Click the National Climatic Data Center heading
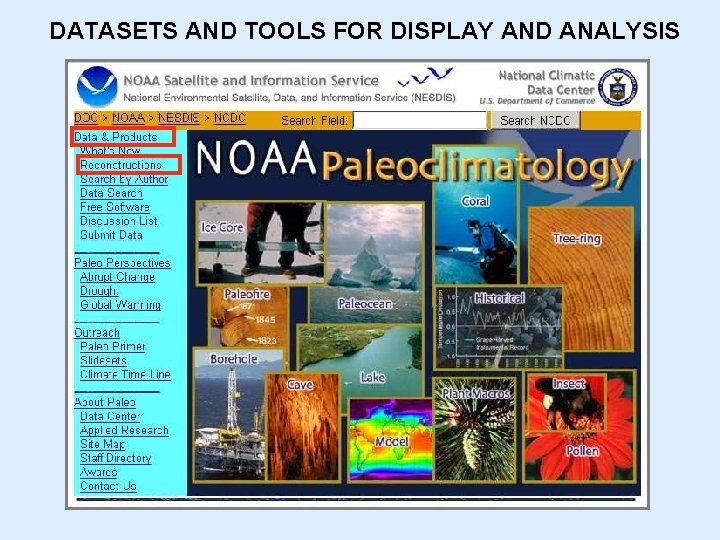This screenshot has height=540, width=720. coord(546,82)
